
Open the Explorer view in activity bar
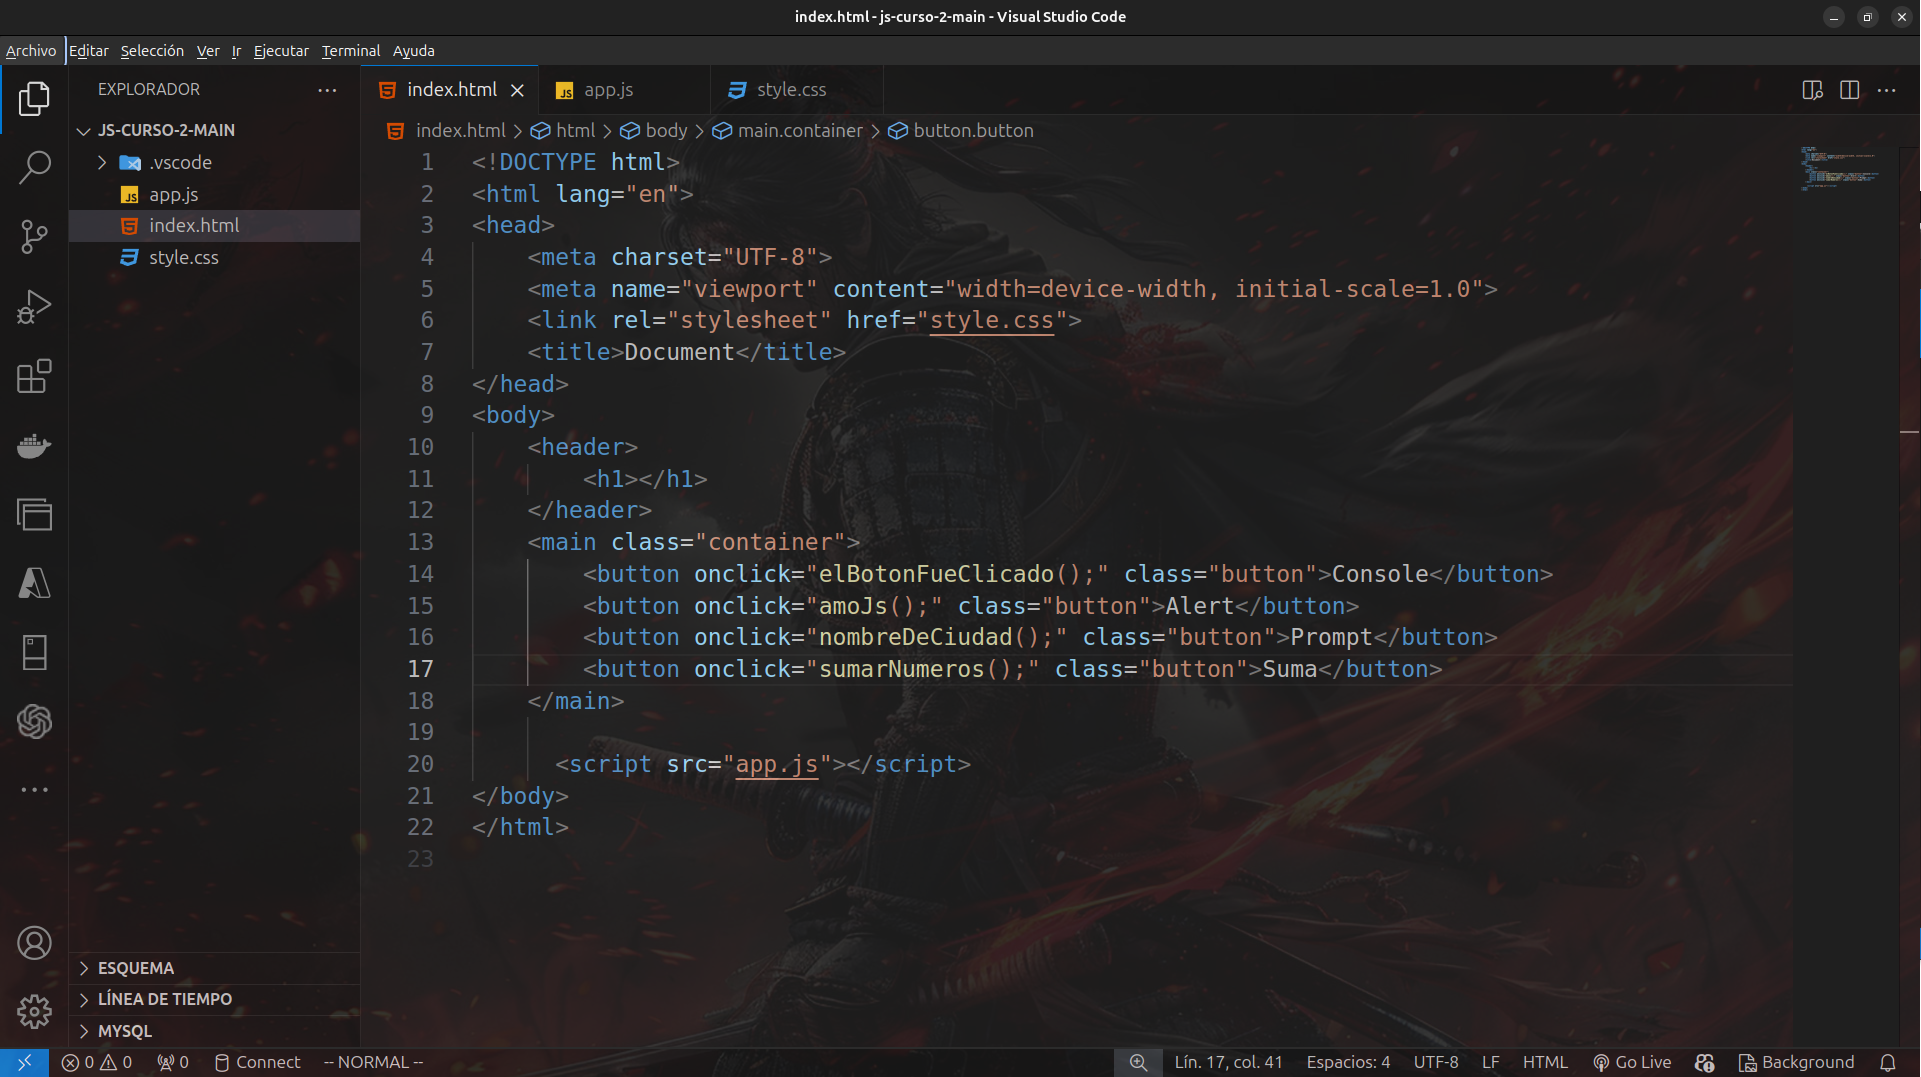(x=34, y=98)
